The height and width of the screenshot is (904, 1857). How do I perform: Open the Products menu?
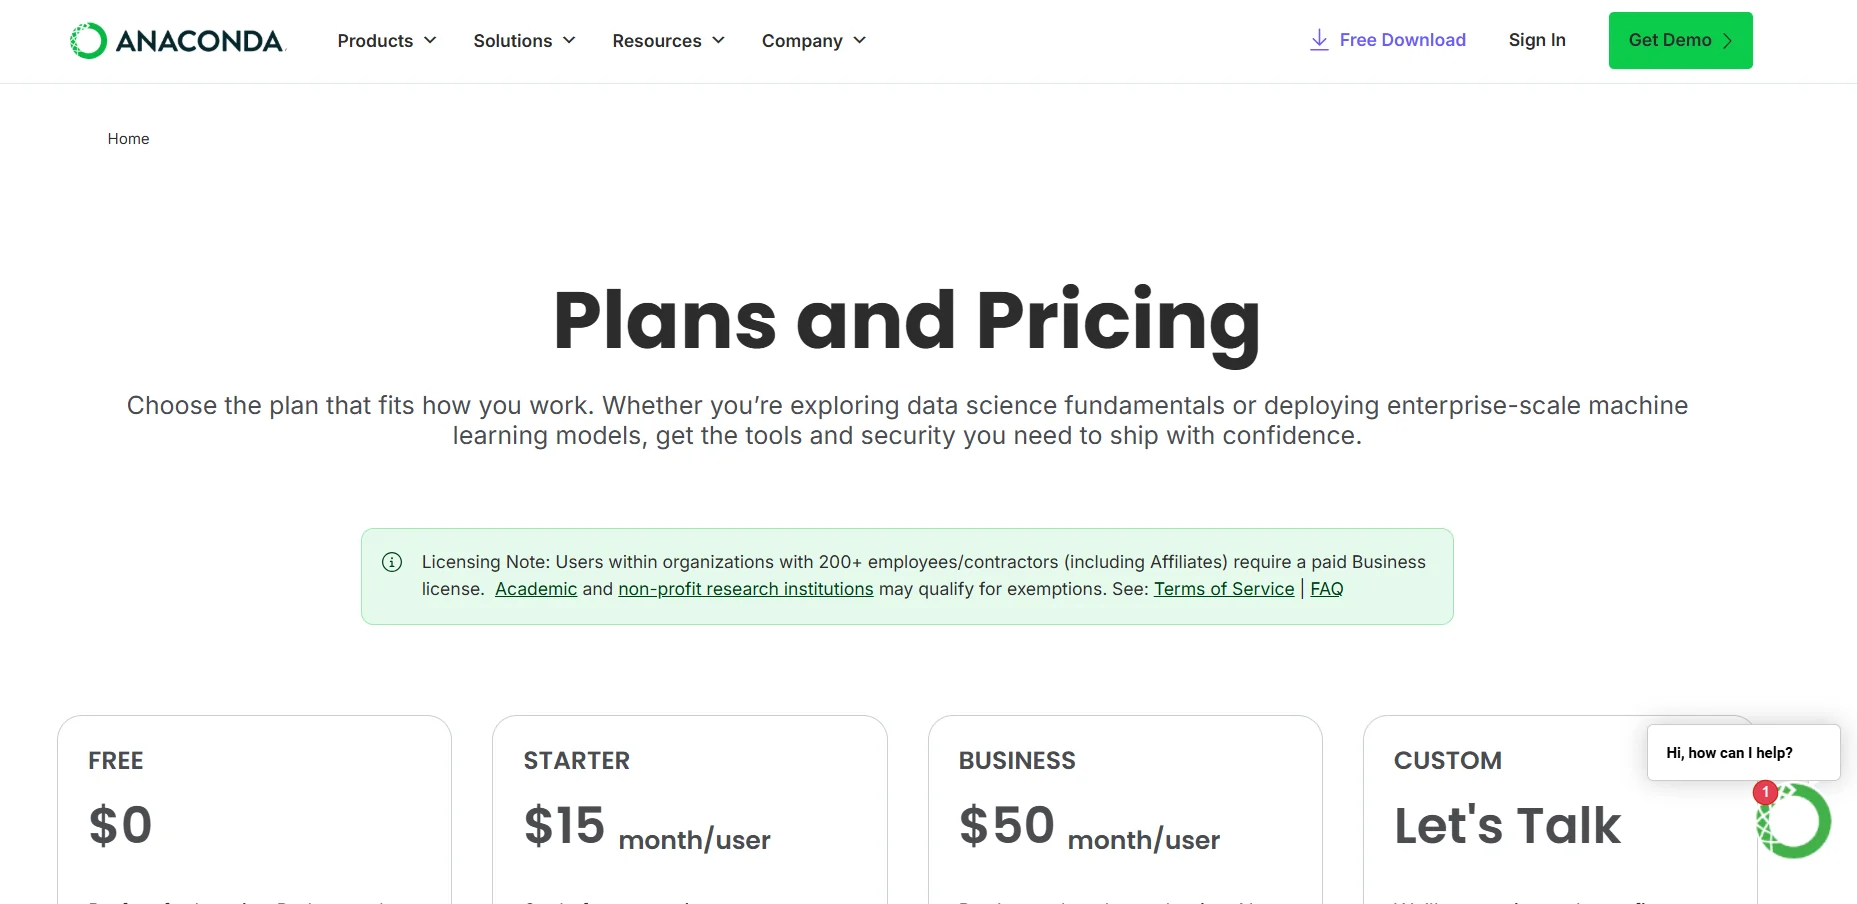(375, 41)
